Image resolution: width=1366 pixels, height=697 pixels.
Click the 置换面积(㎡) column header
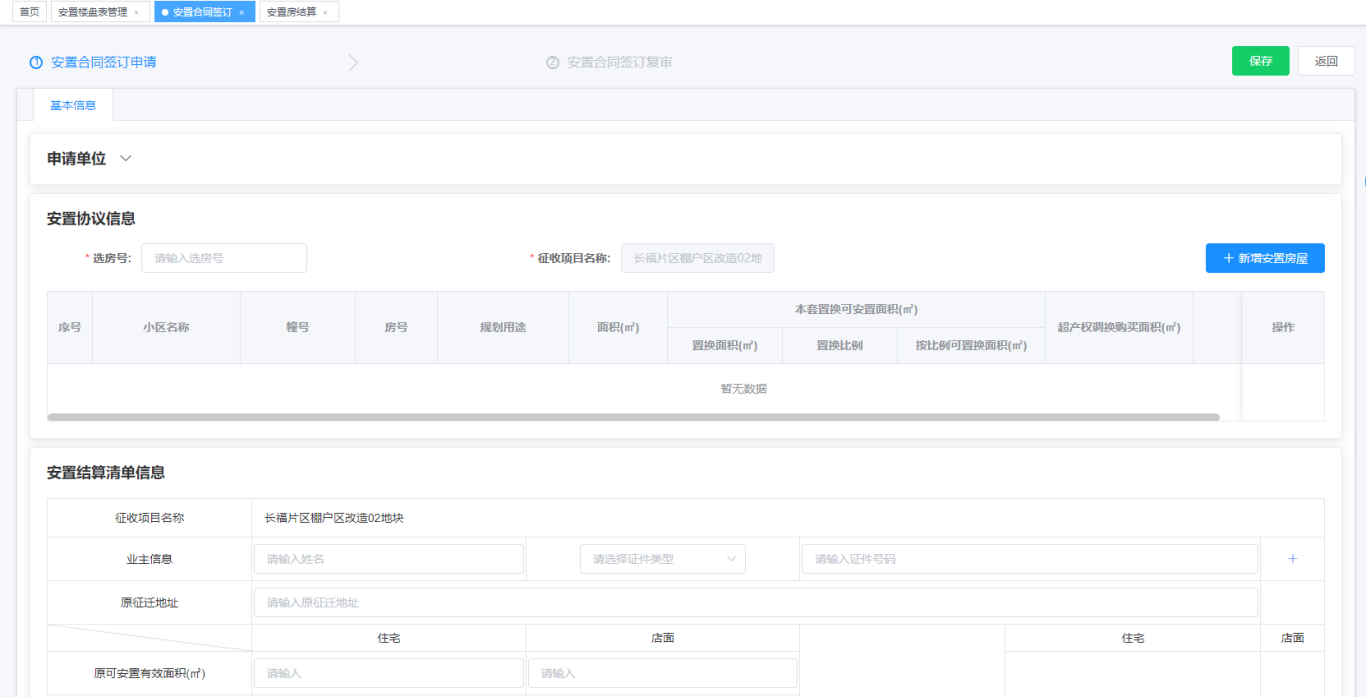(725, 345)
